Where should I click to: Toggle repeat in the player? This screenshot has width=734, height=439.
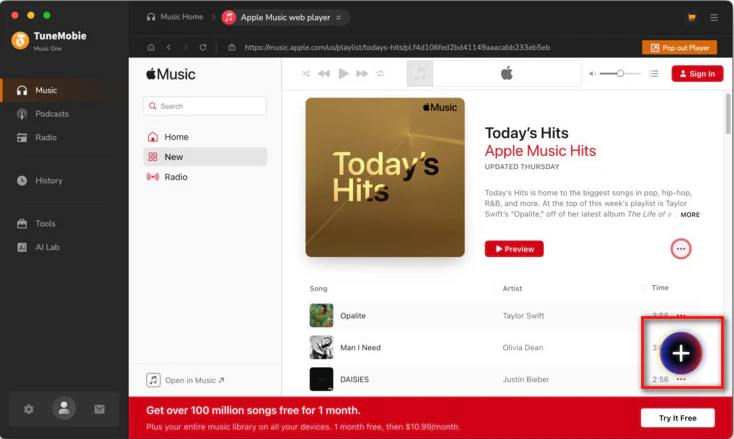point(380,73)
